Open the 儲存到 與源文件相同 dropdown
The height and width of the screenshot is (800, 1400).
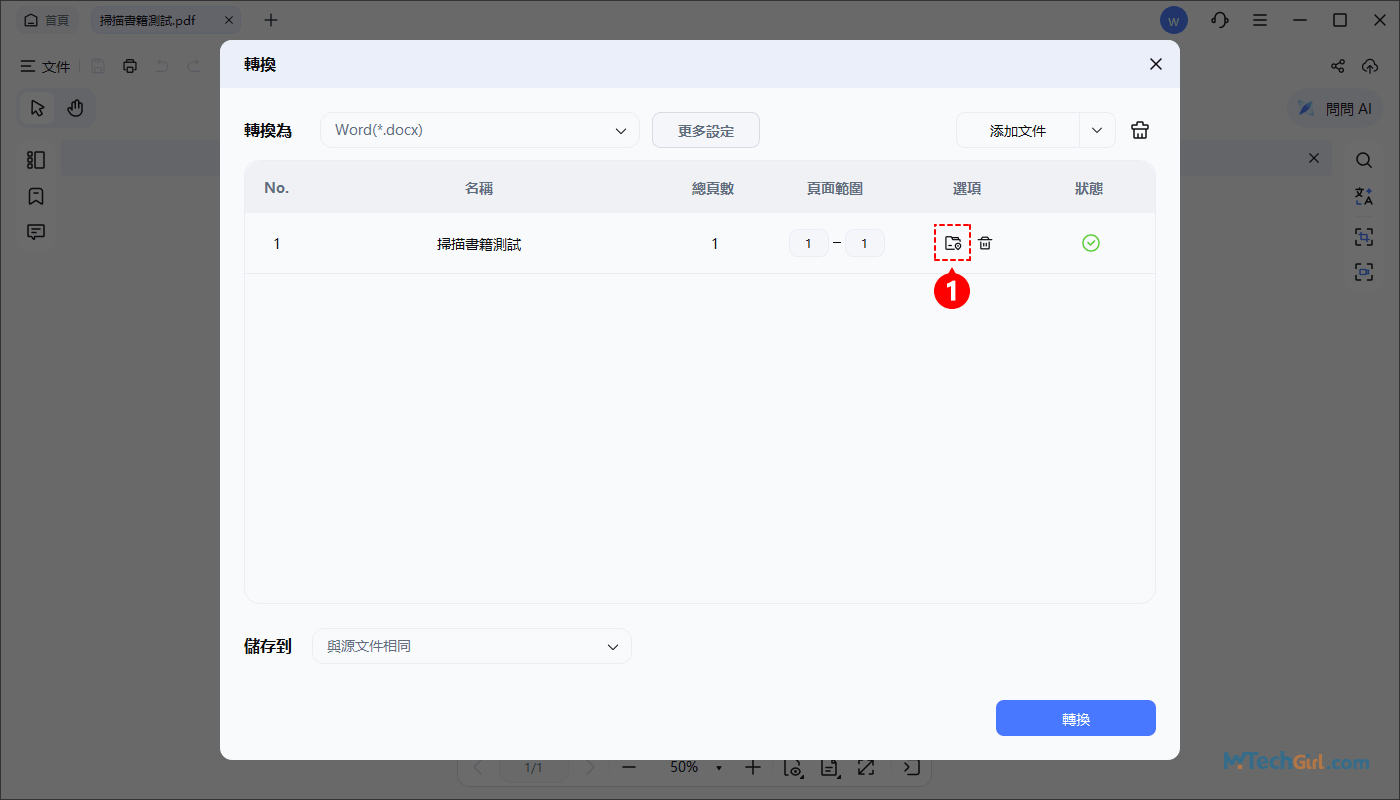coord(472,646)
